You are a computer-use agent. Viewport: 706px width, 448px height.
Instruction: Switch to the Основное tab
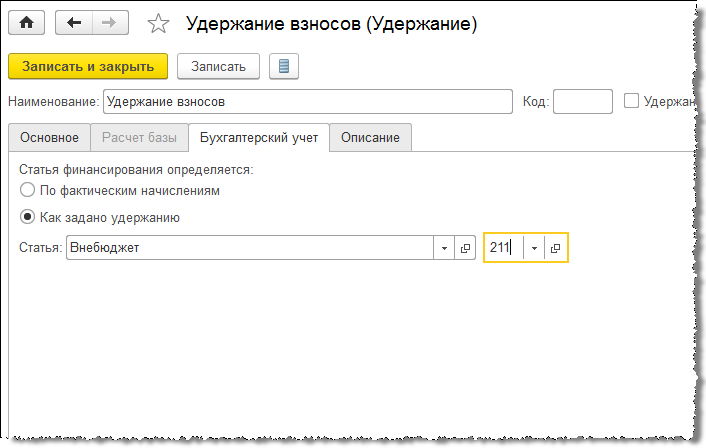pyautogui.click(x=49, y=138)
